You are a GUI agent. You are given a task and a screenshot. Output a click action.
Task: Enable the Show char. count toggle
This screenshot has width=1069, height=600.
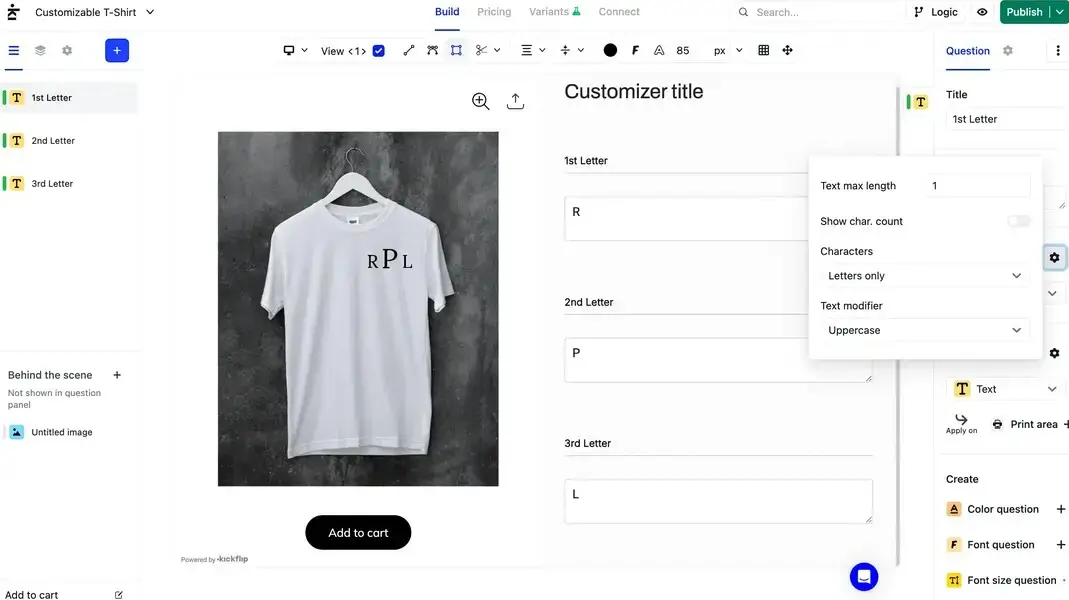point(1018,221)
